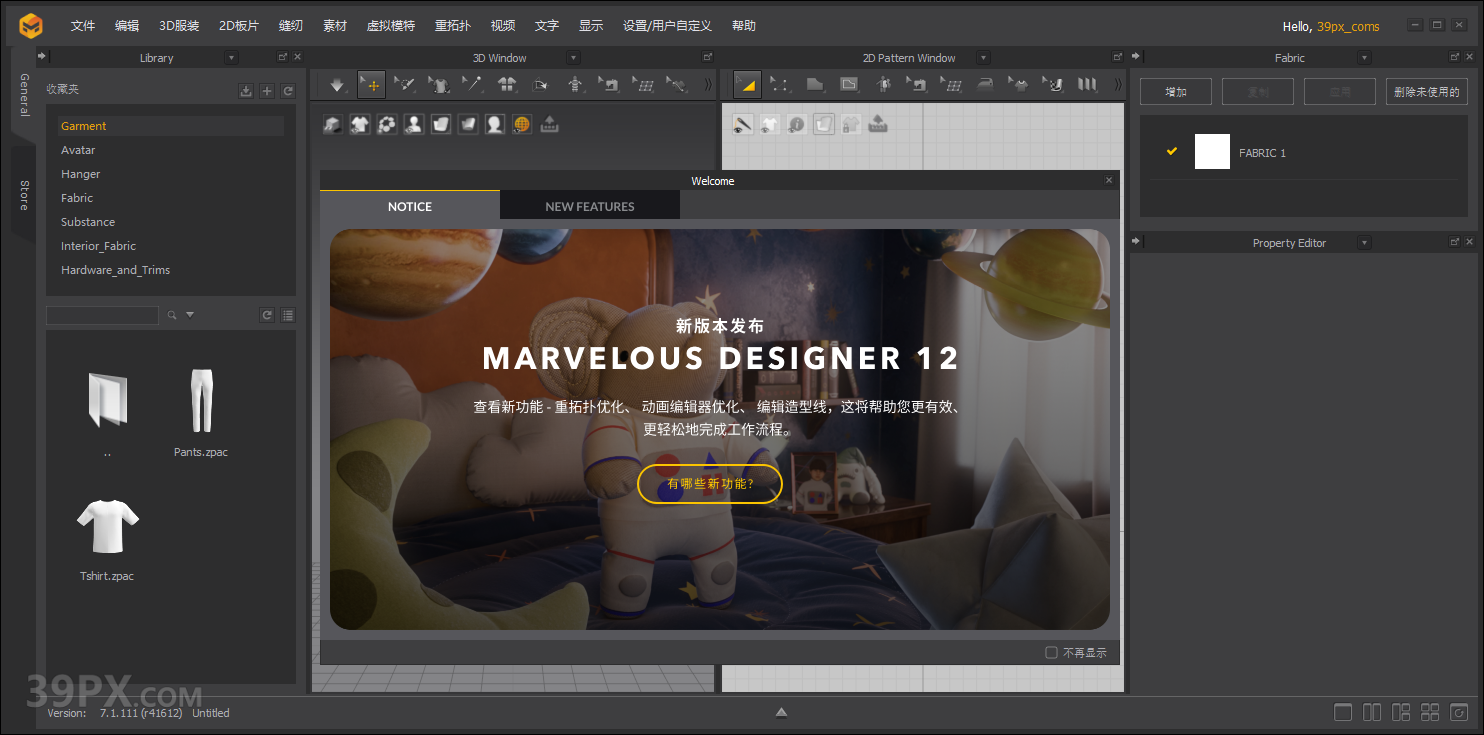Viewport: 1484px width, 735px height.
Task: Expand the bottom panel with the up triangle
Action: (782, 712)
